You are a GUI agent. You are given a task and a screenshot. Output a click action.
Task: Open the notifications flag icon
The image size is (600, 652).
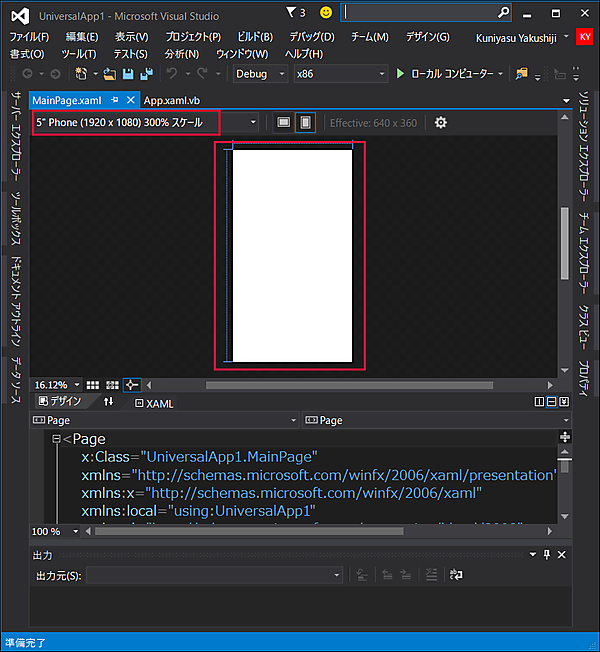tap(292, 13)
